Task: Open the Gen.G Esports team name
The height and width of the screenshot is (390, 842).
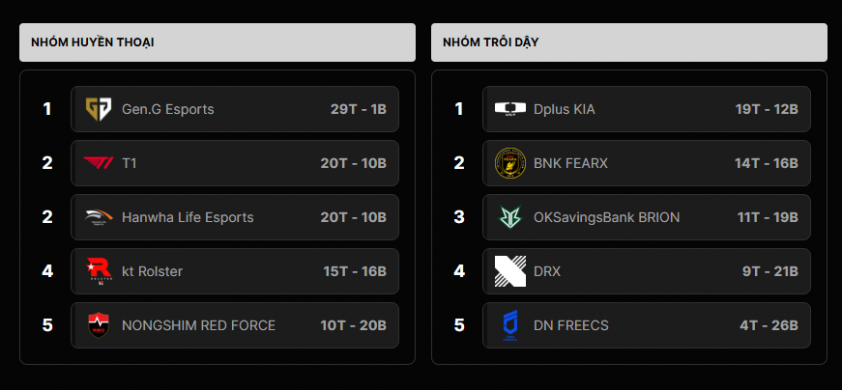Action: (168, 109)
